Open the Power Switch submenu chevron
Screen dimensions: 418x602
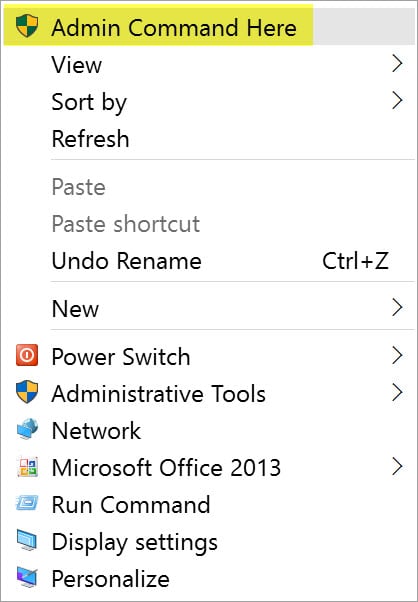click(397, 355)
